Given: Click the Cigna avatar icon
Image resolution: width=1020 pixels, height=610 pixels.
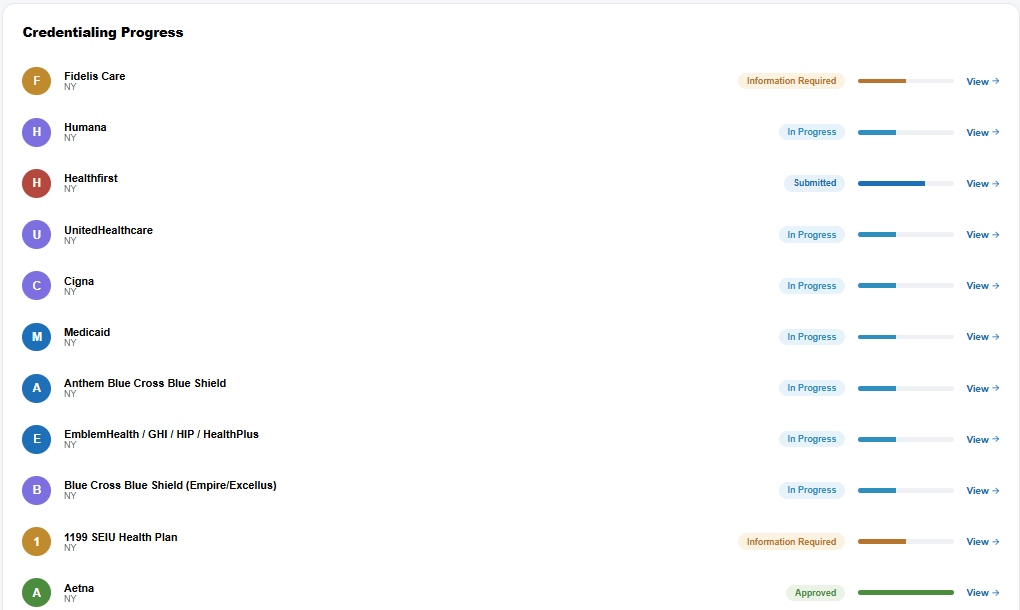Looking at the screenshot, I should [x=36, y=285].
